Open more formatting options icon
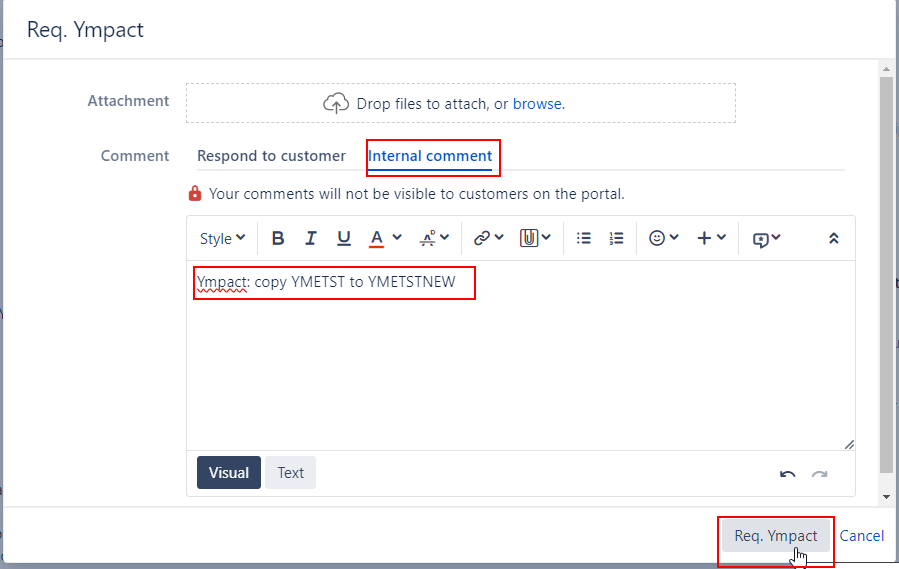This screenshot has width=899, height=569. (x=428, y=238)
